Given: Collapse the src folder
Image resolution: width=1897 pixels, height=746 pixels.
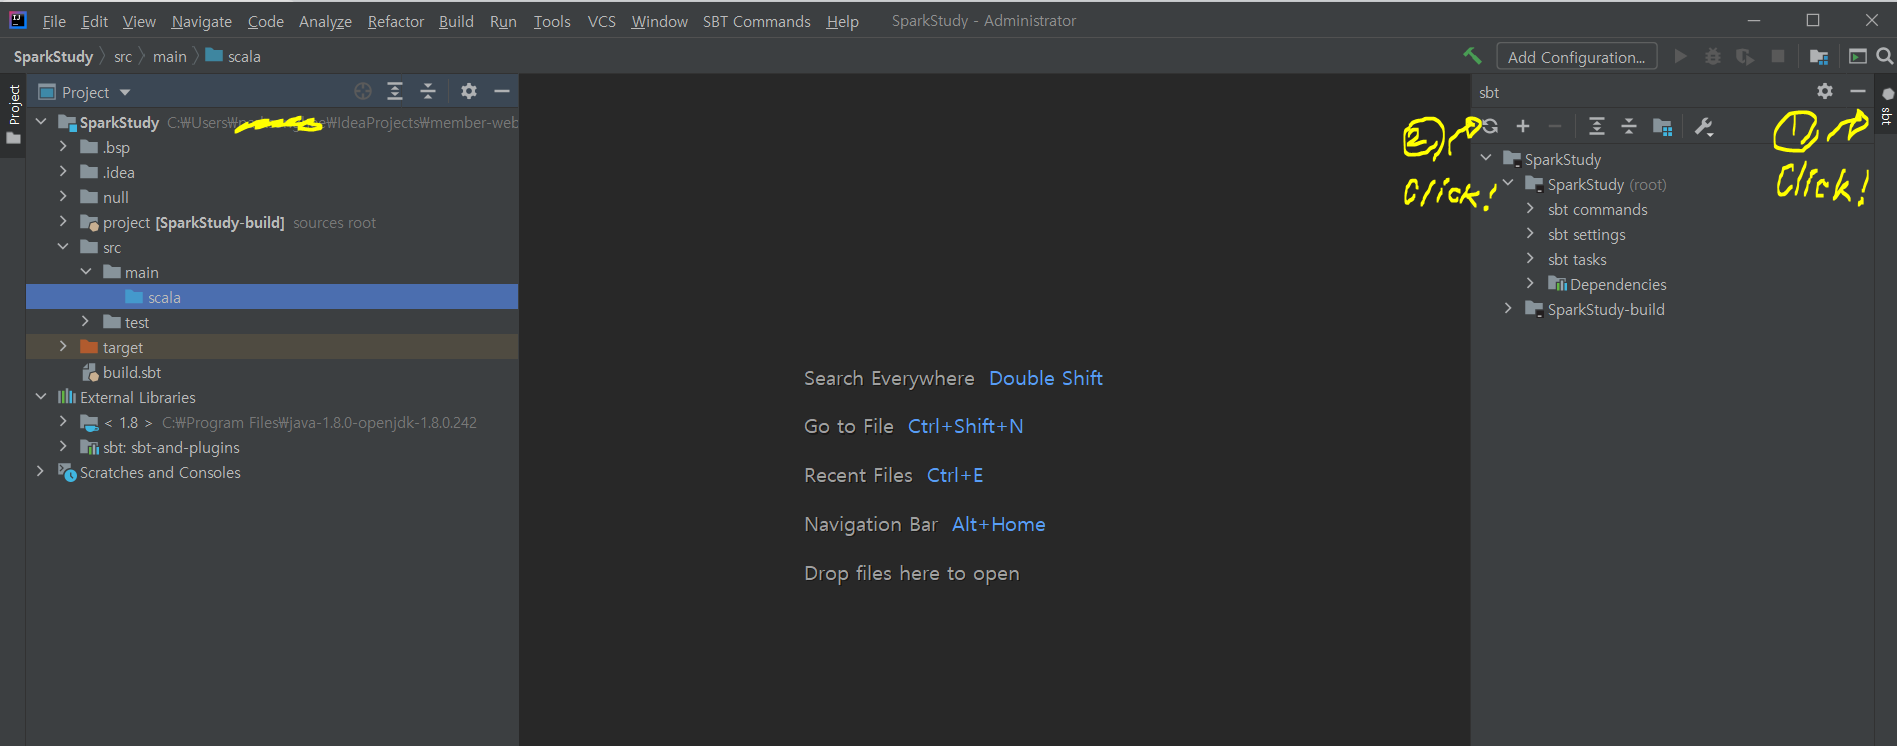Looking at the screenshot, I should pos(63,246).
